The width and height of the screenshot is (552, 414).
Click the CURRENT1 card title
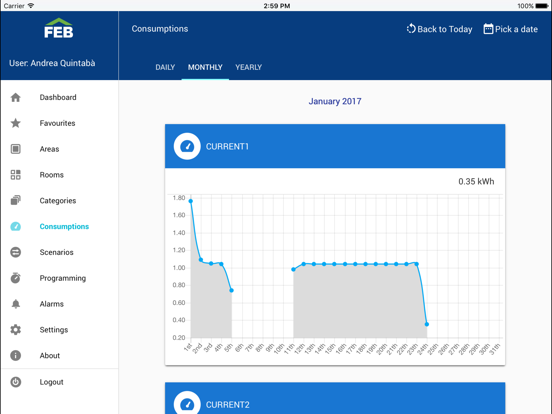click(227, 146)
